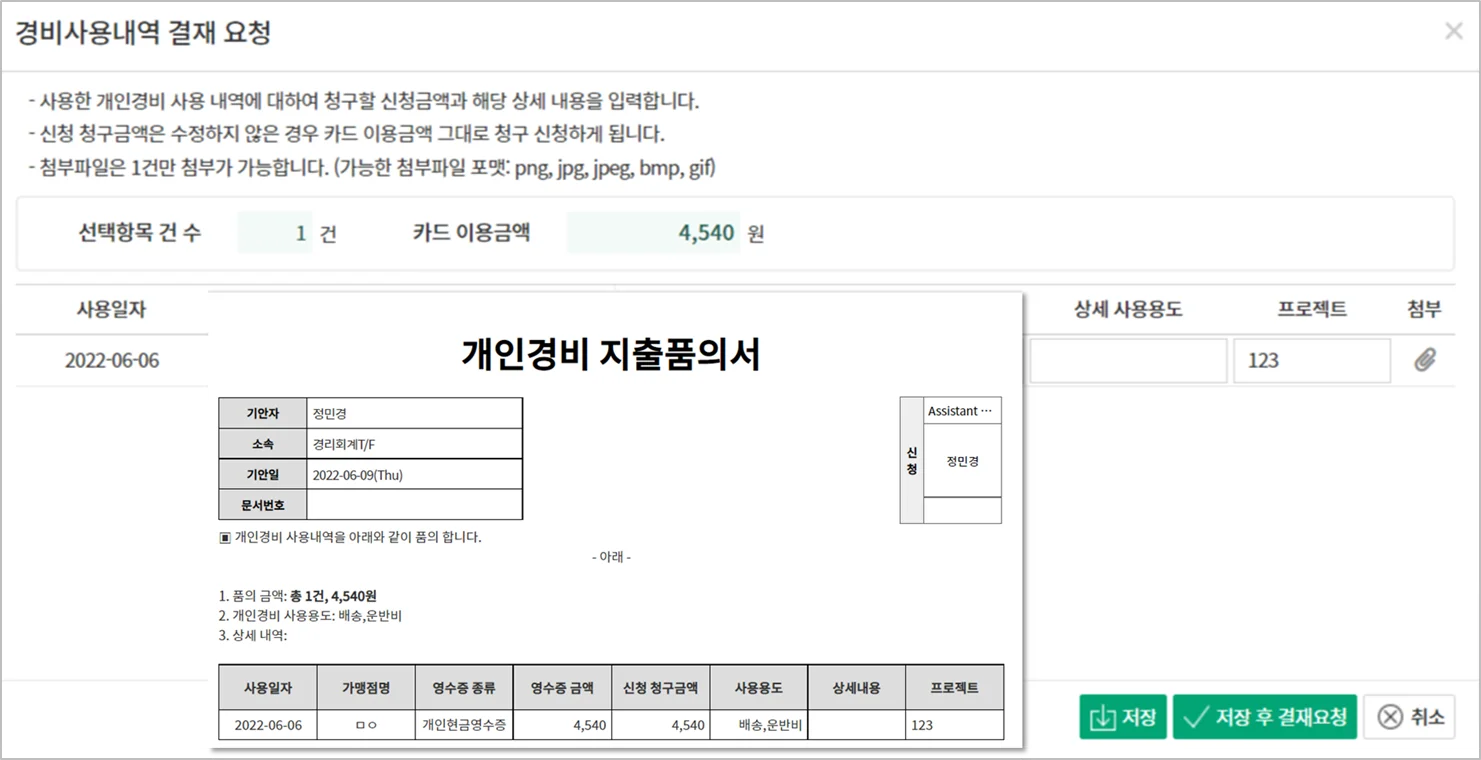Click the download icon on the 저장 button
Screen dimensions: 1481x760
1102,716
